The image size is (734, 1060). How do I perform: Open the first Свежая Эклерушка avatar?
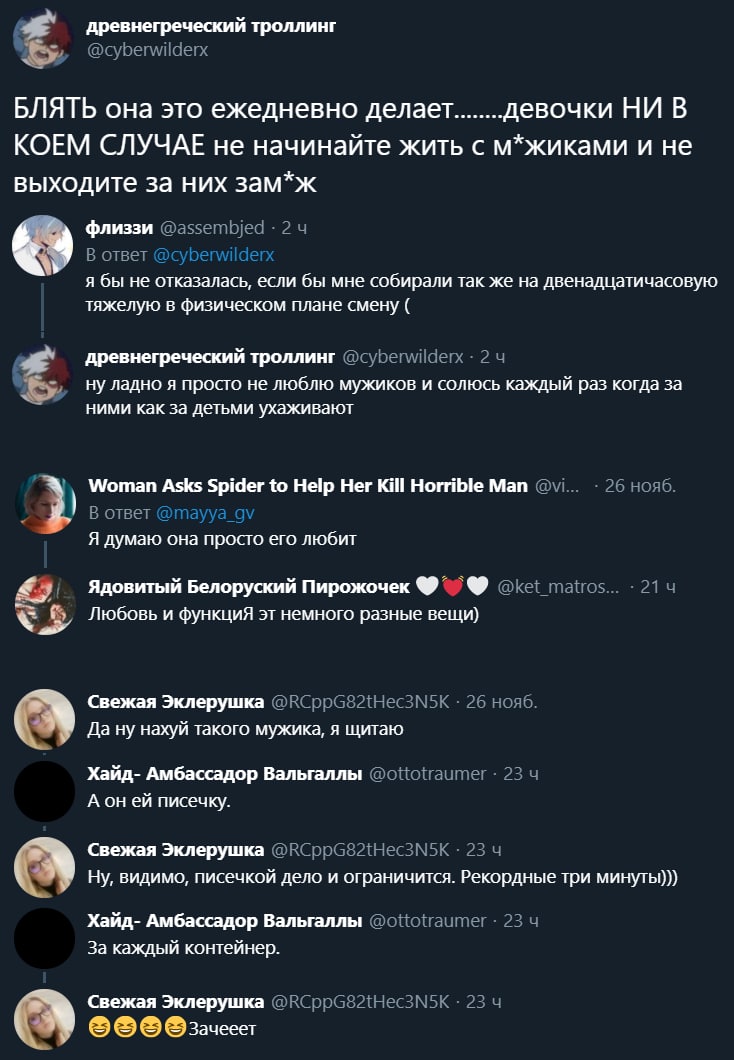[45, 719]
